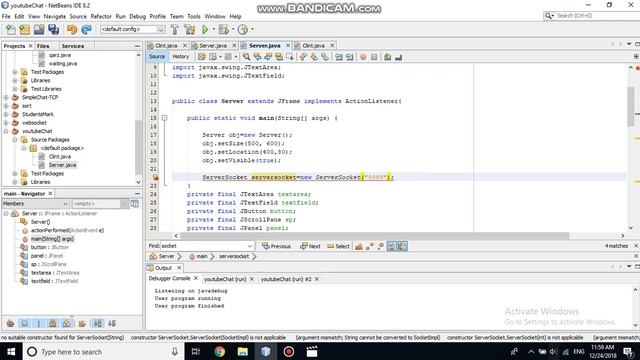Click the Find text input field
Image resolution: width=640 pixels, height=360 pixels.
tap(207, 246)
